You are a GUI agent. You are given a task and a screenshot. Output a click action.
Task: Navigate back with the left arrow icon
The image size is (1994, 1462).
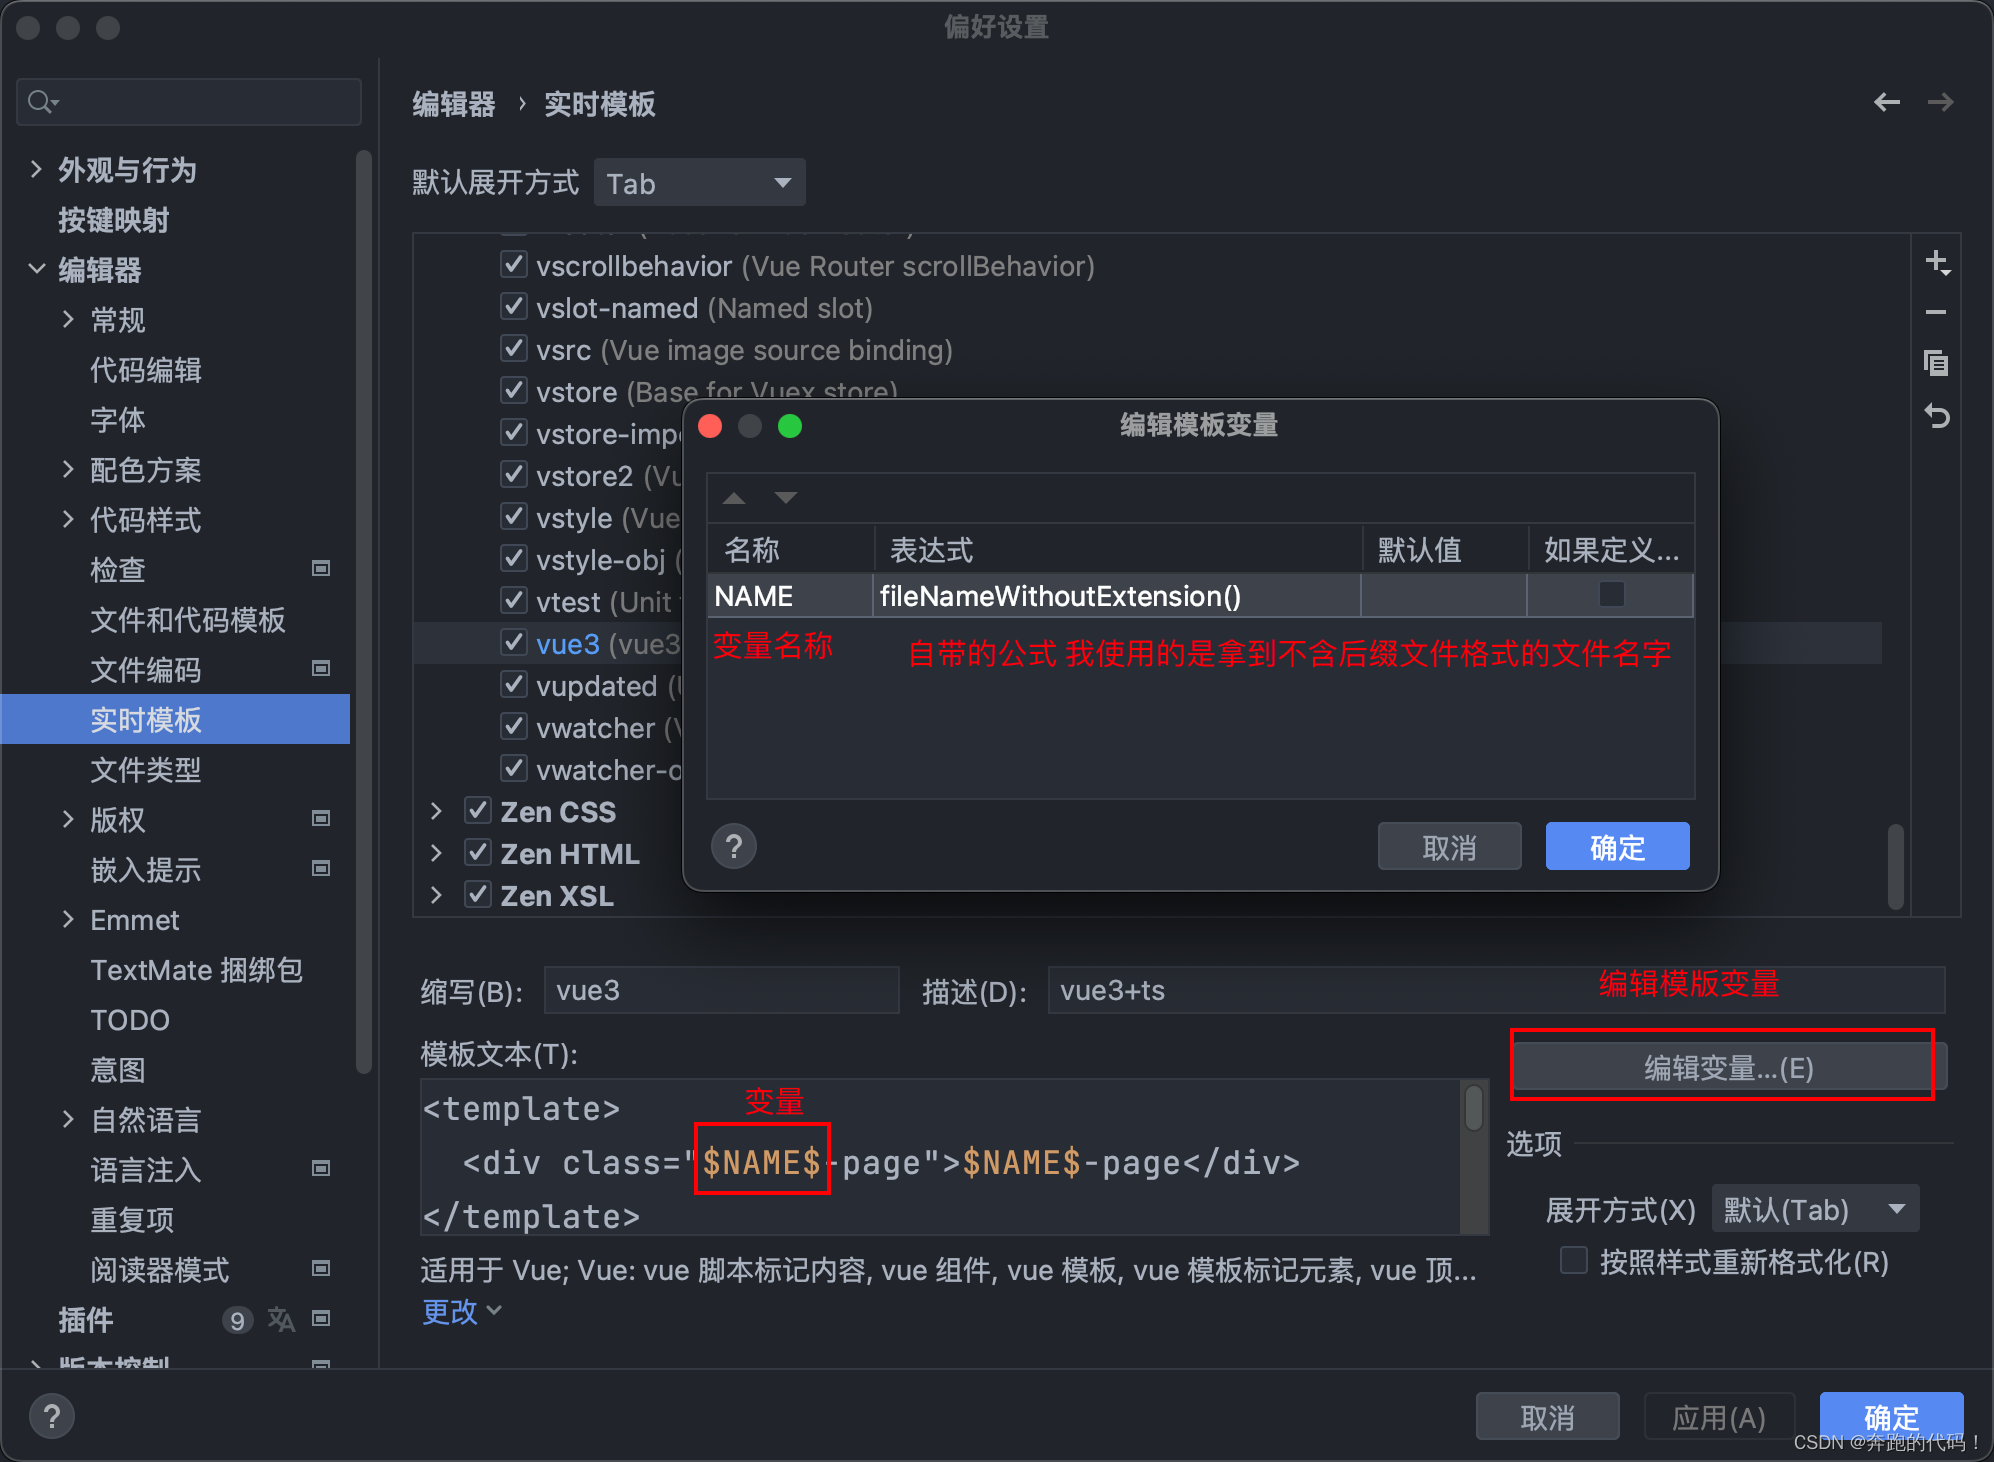point(1887,102)
